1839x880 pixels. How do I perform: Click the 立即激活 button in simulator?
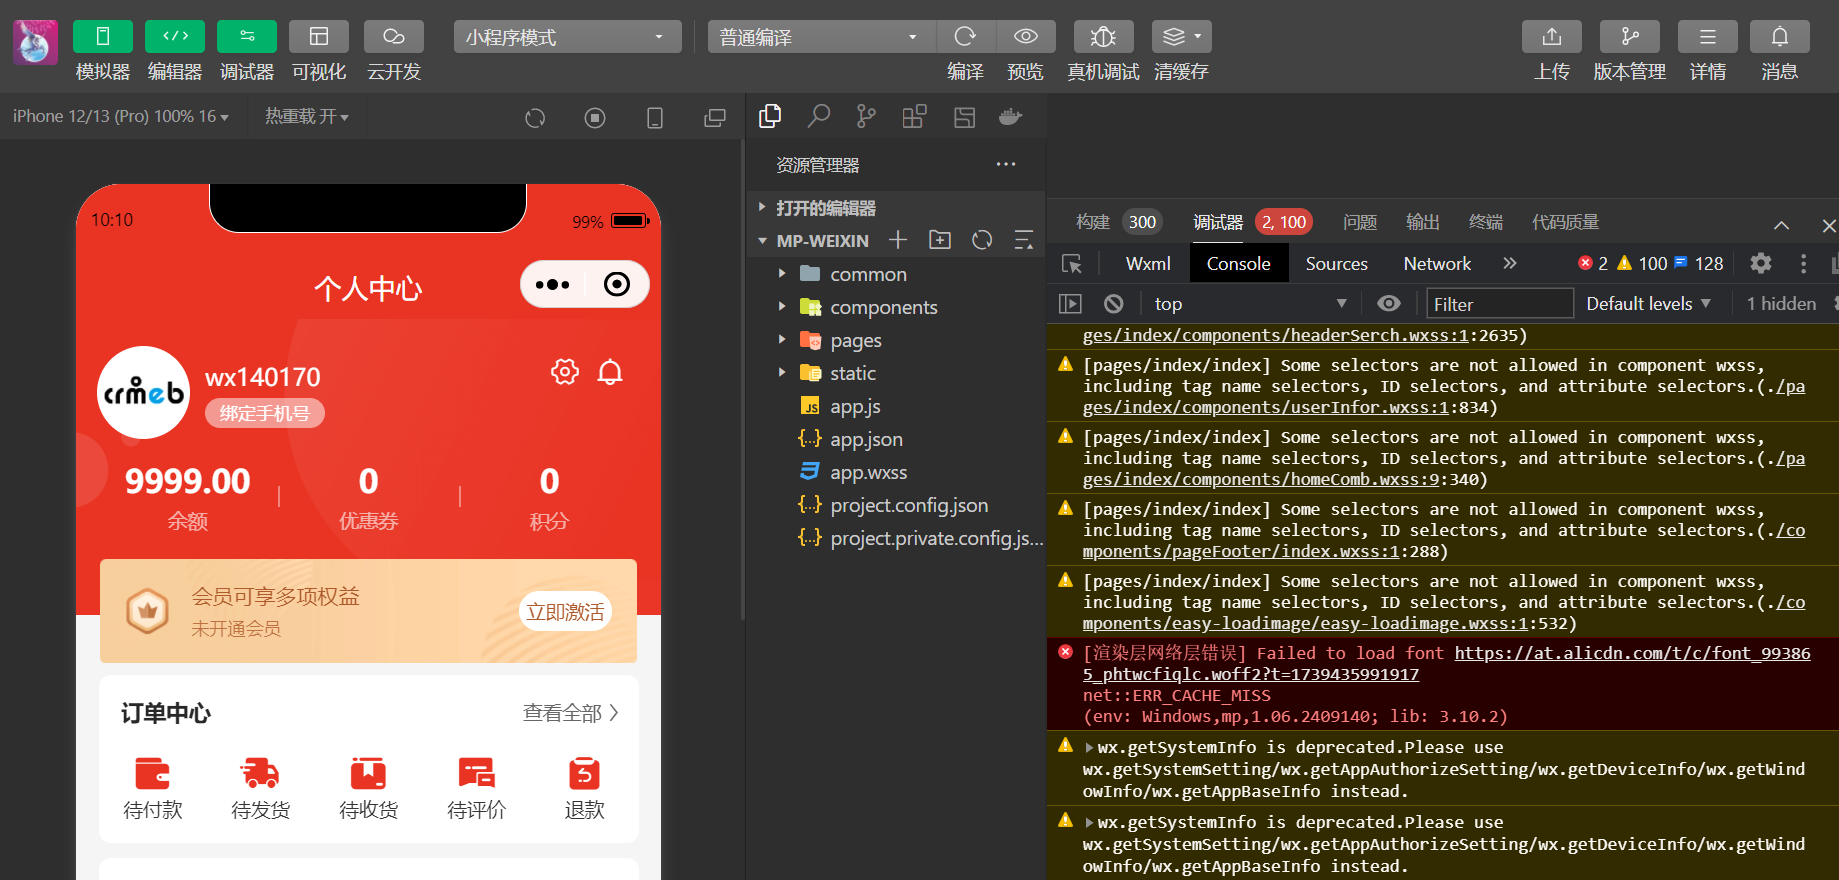point(565,612)
